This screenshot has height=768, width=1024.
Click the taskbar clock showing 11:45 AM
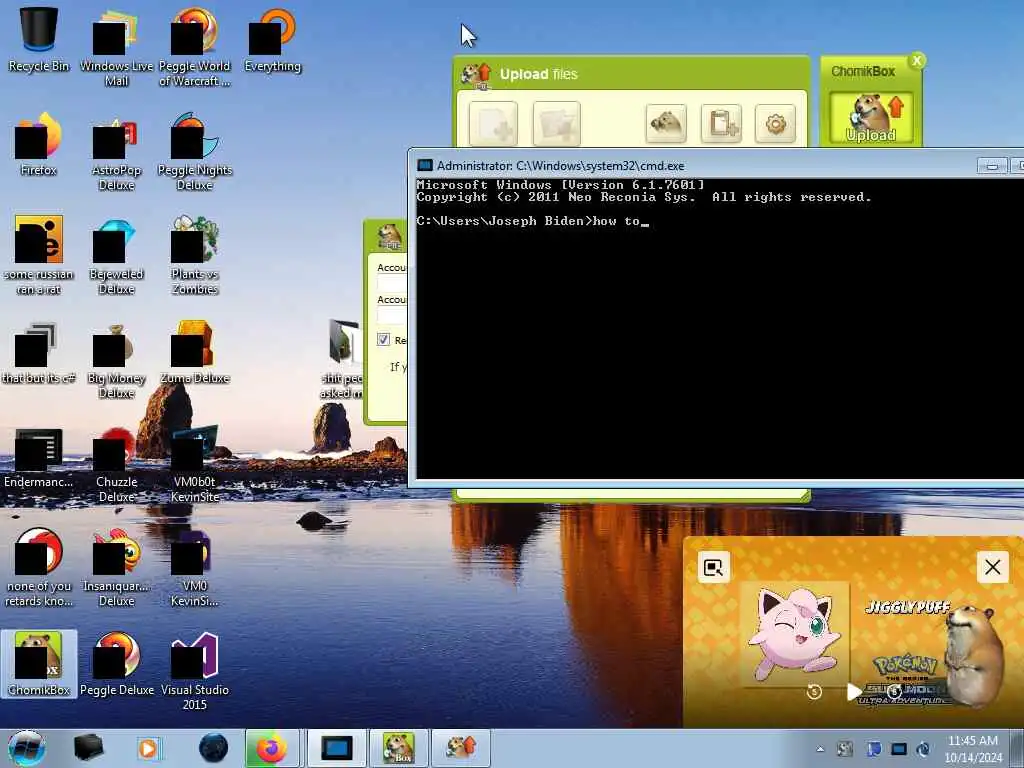pos(972,749)
